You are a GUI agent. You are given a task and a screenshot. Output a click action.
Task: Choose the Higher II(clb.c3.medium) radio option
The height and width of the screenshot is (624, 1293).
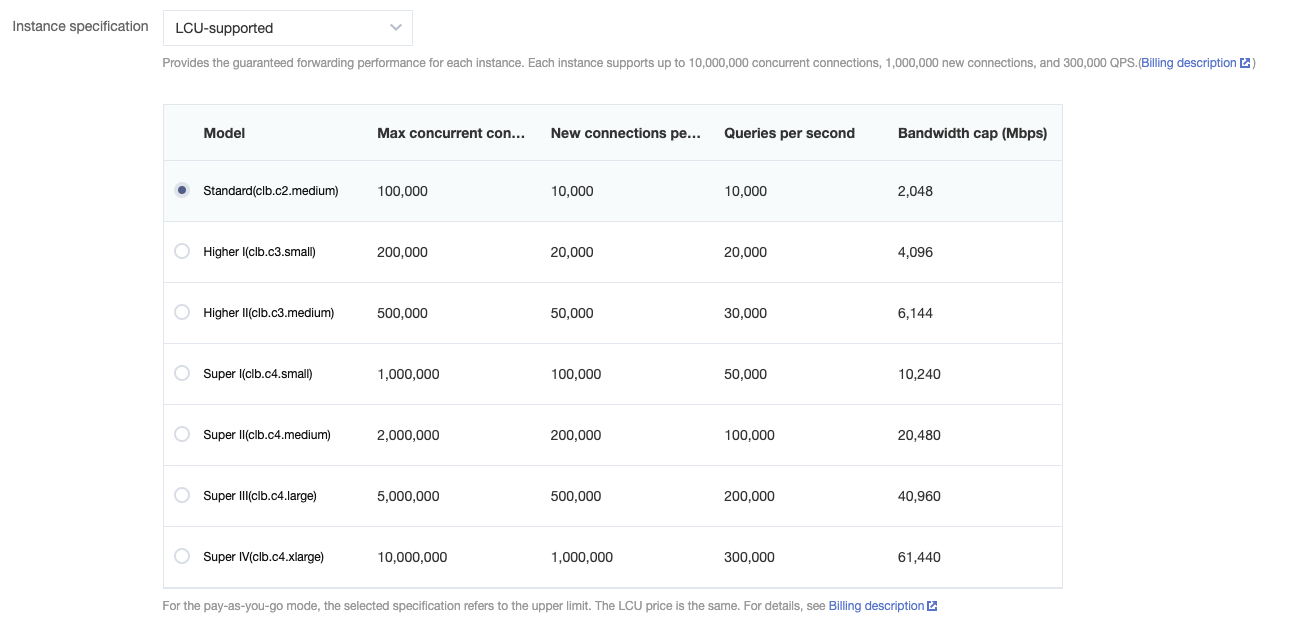tap(182, 312)
